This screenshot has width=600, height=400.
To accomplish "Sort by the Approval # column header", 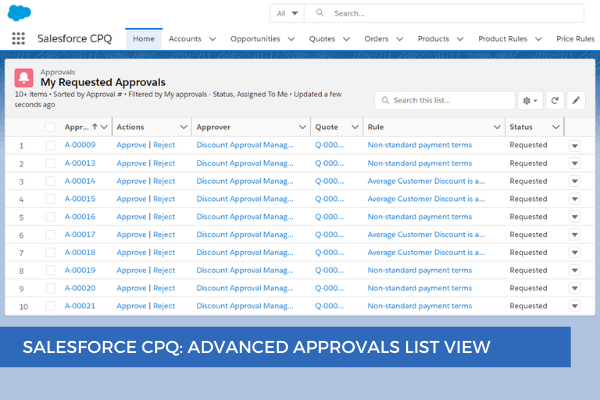I will tap(77, 127).
